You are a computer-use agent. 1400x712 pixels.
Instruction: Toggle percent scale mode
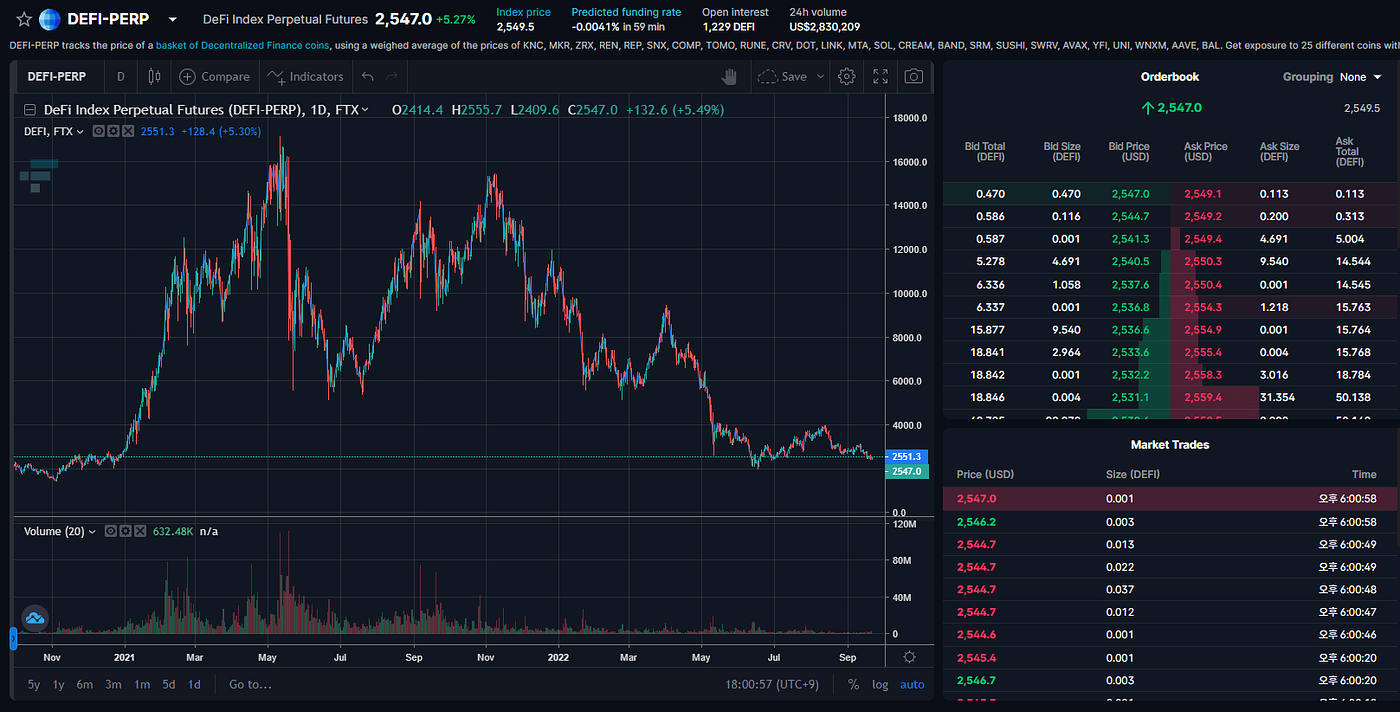[853, 684]
